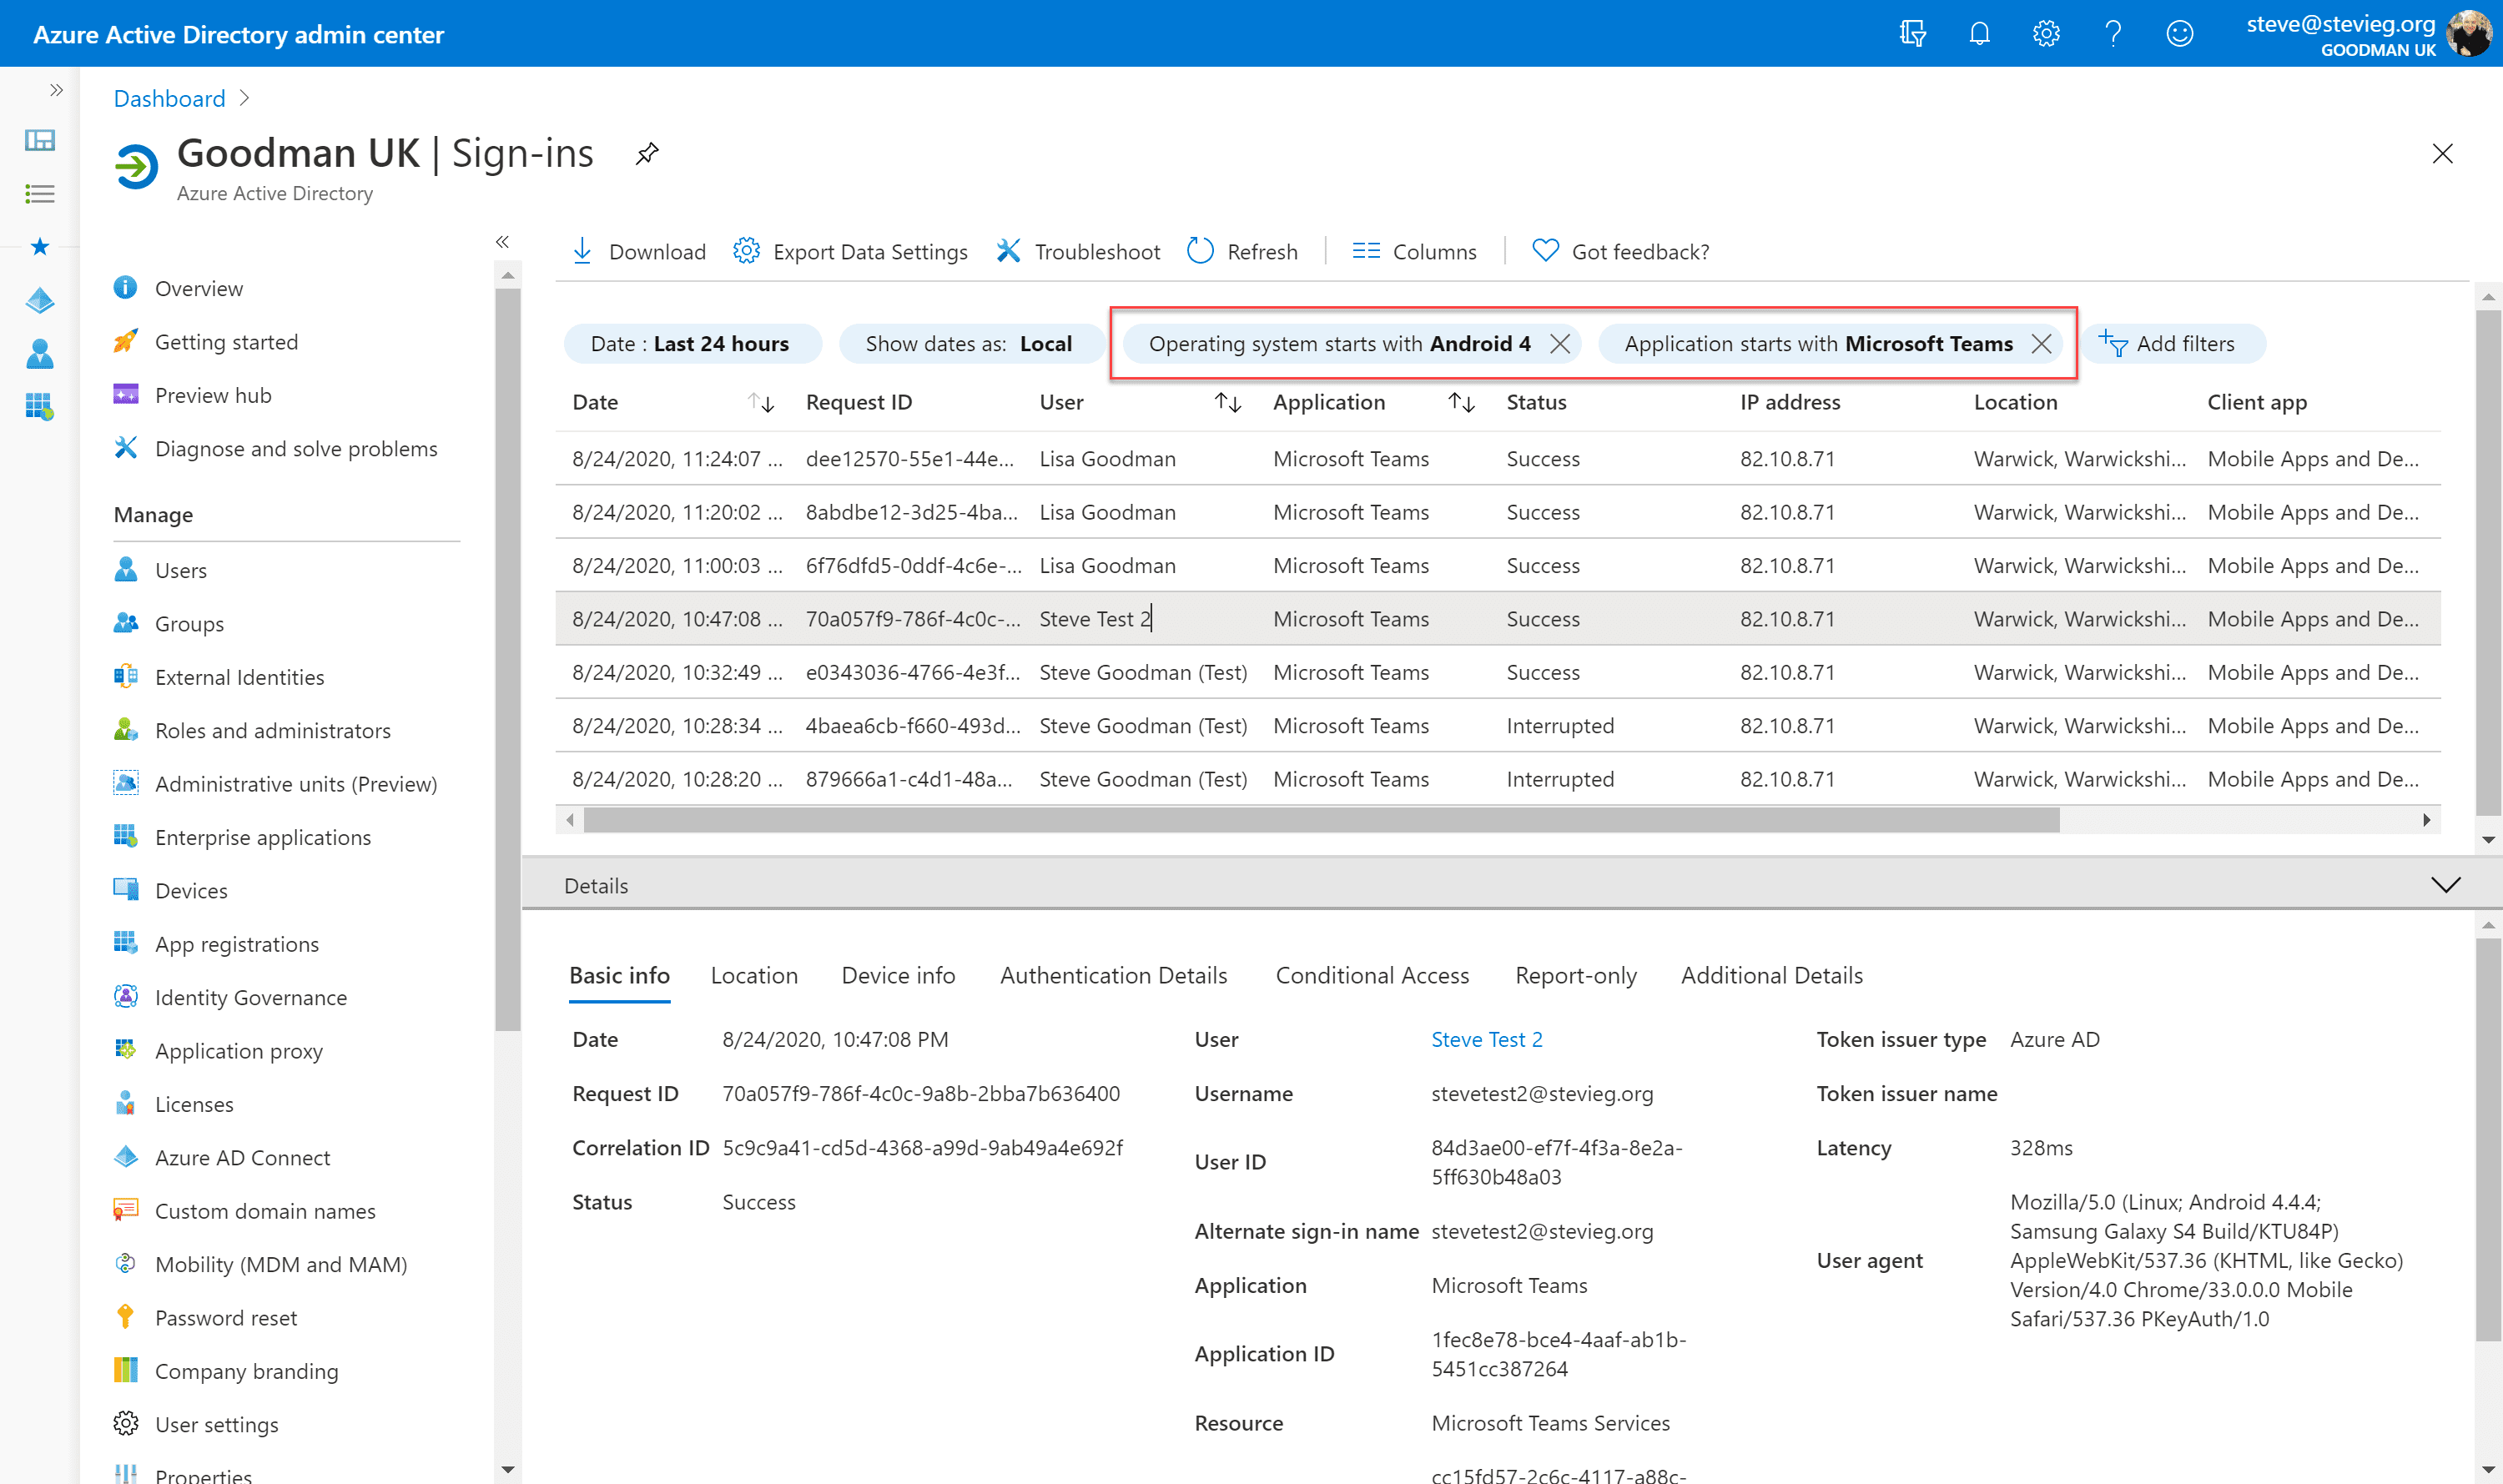Close the Sign-ins blade
This screenshot has width=2503, height=1484.
pos(2442,154)
